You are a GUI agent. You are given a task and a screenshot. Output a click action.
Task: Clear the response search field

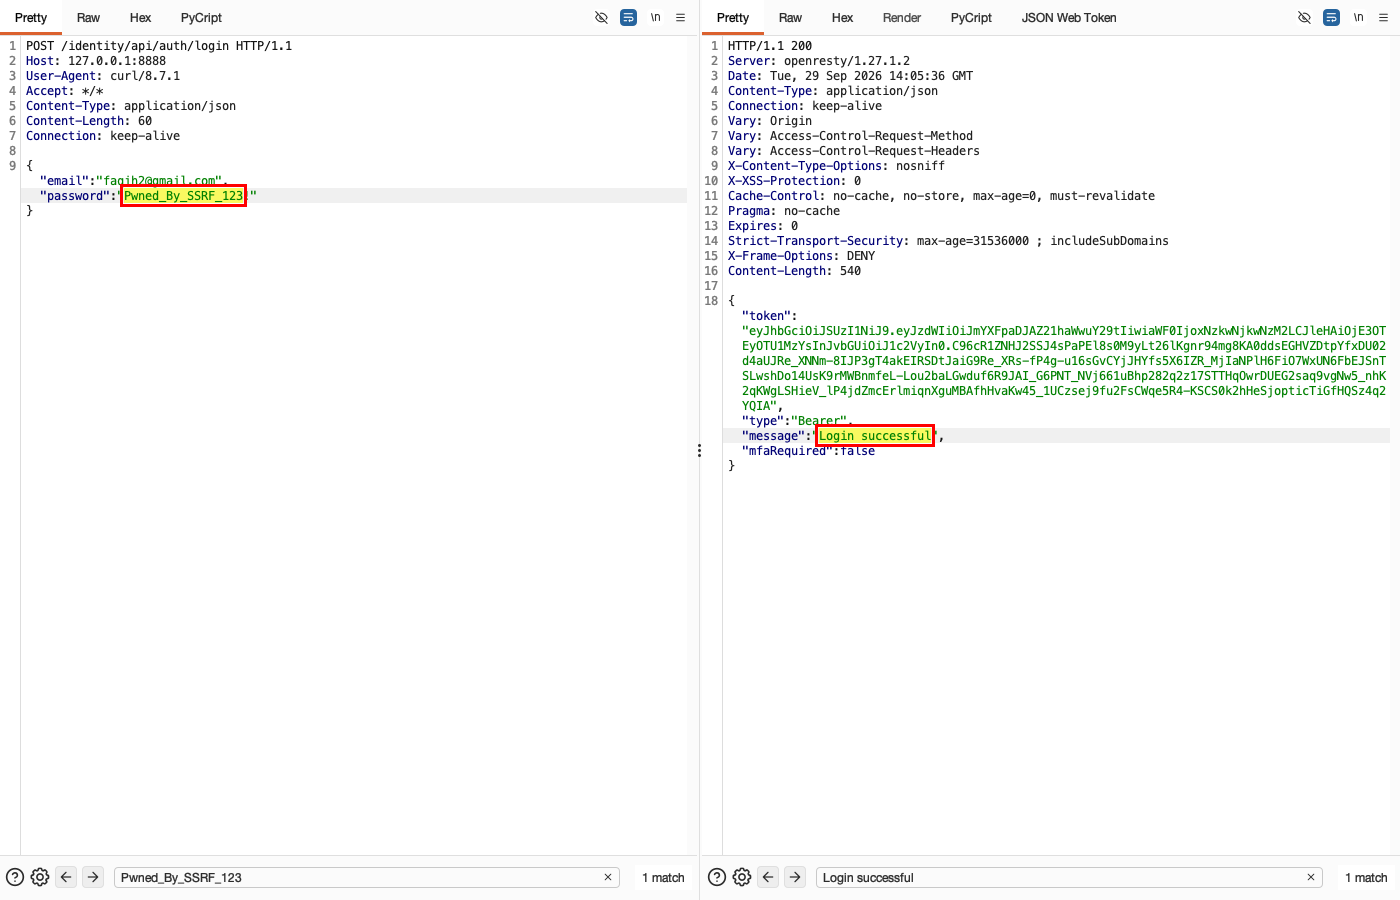pos(1311,877)
